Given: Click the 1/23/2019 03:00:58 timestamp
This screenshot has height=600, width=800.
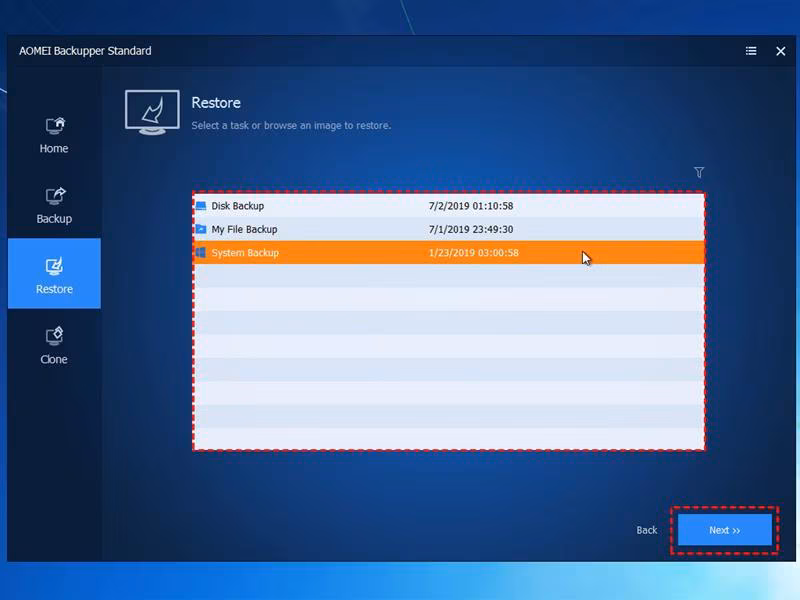Looking at the screenshot, I should click(473, 253).
